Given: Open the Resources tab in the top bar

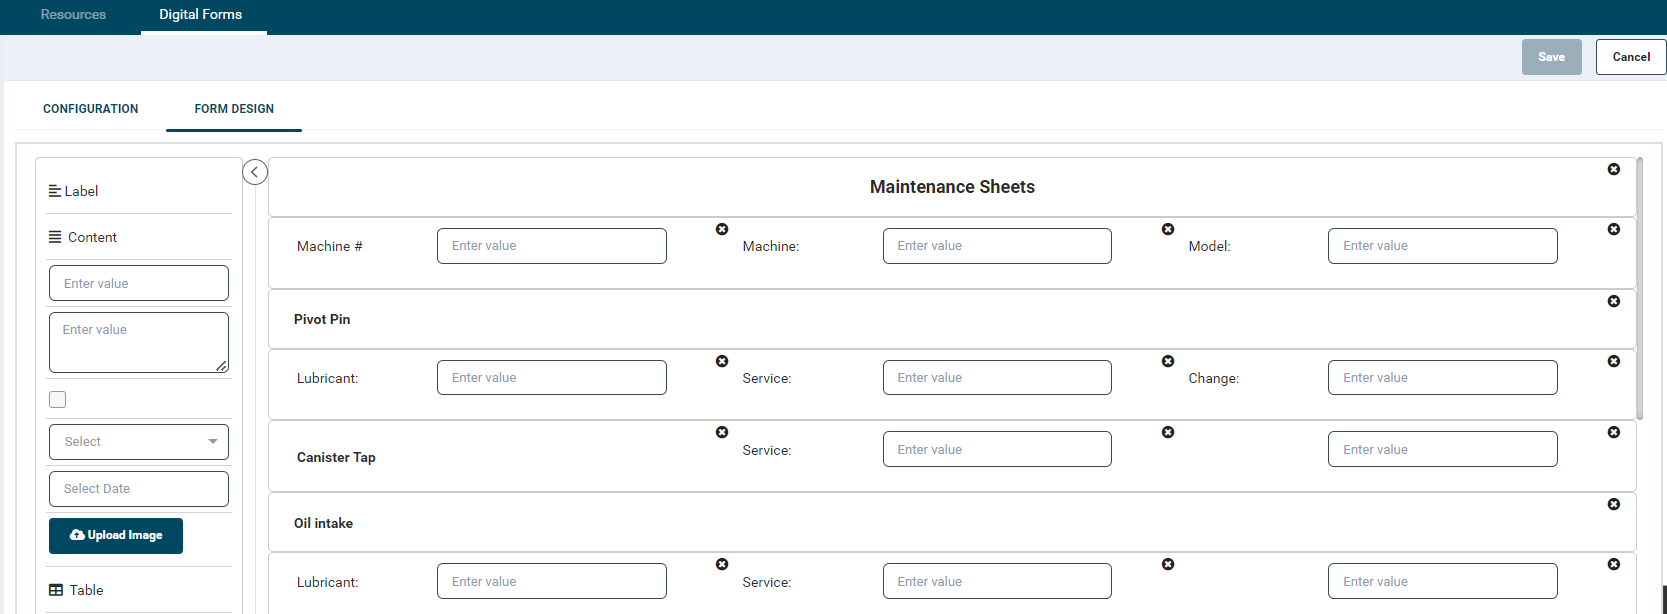Looking at the screenshot, I should 73,15.
